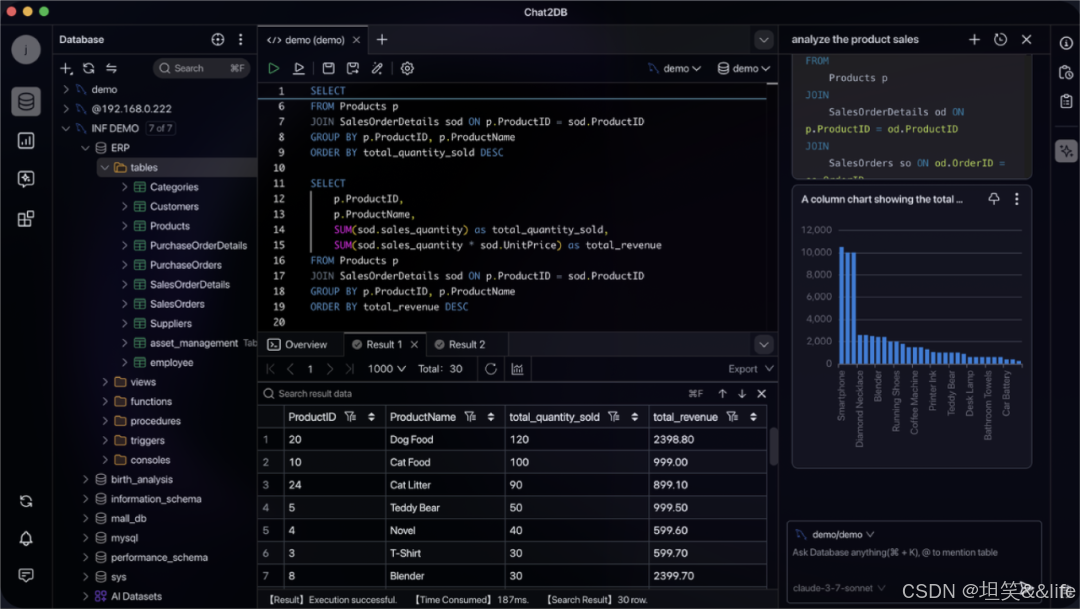This screenshot has width=1080, height=609.
Task: Open page size 1000 dropdown
Action: (386, 369)
